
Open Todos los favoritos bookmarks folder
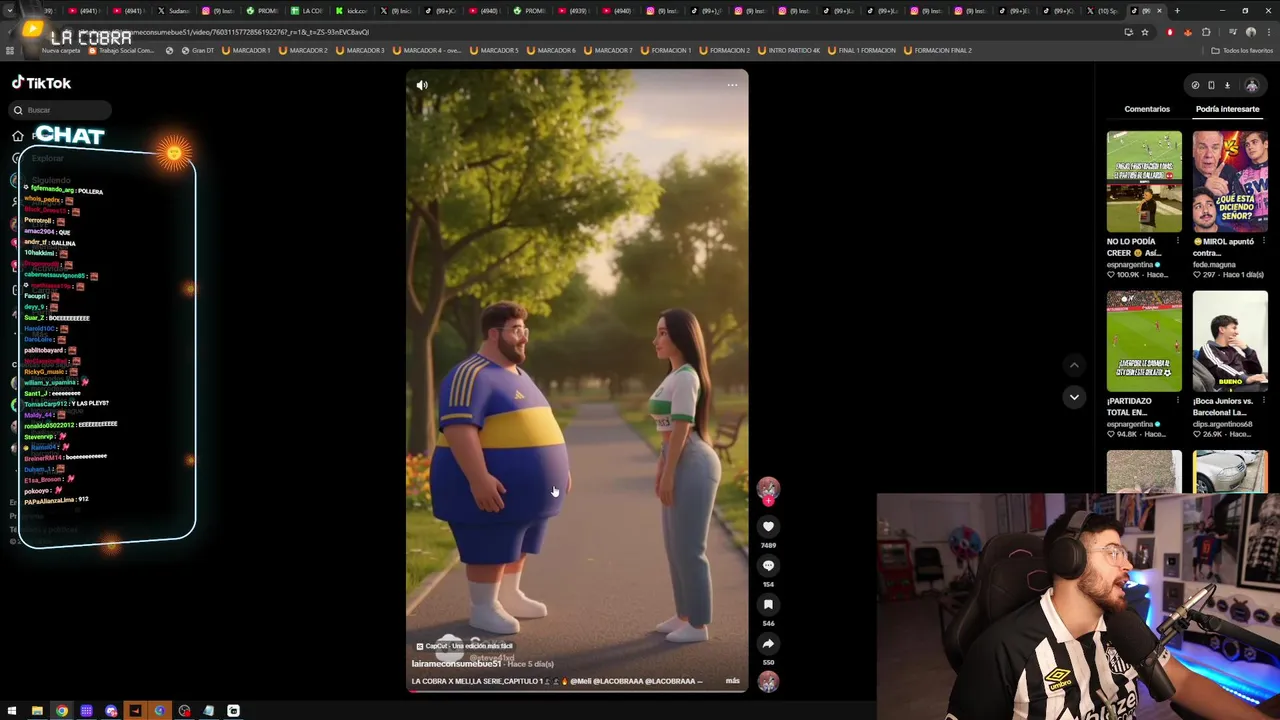tap(1243, 50)
